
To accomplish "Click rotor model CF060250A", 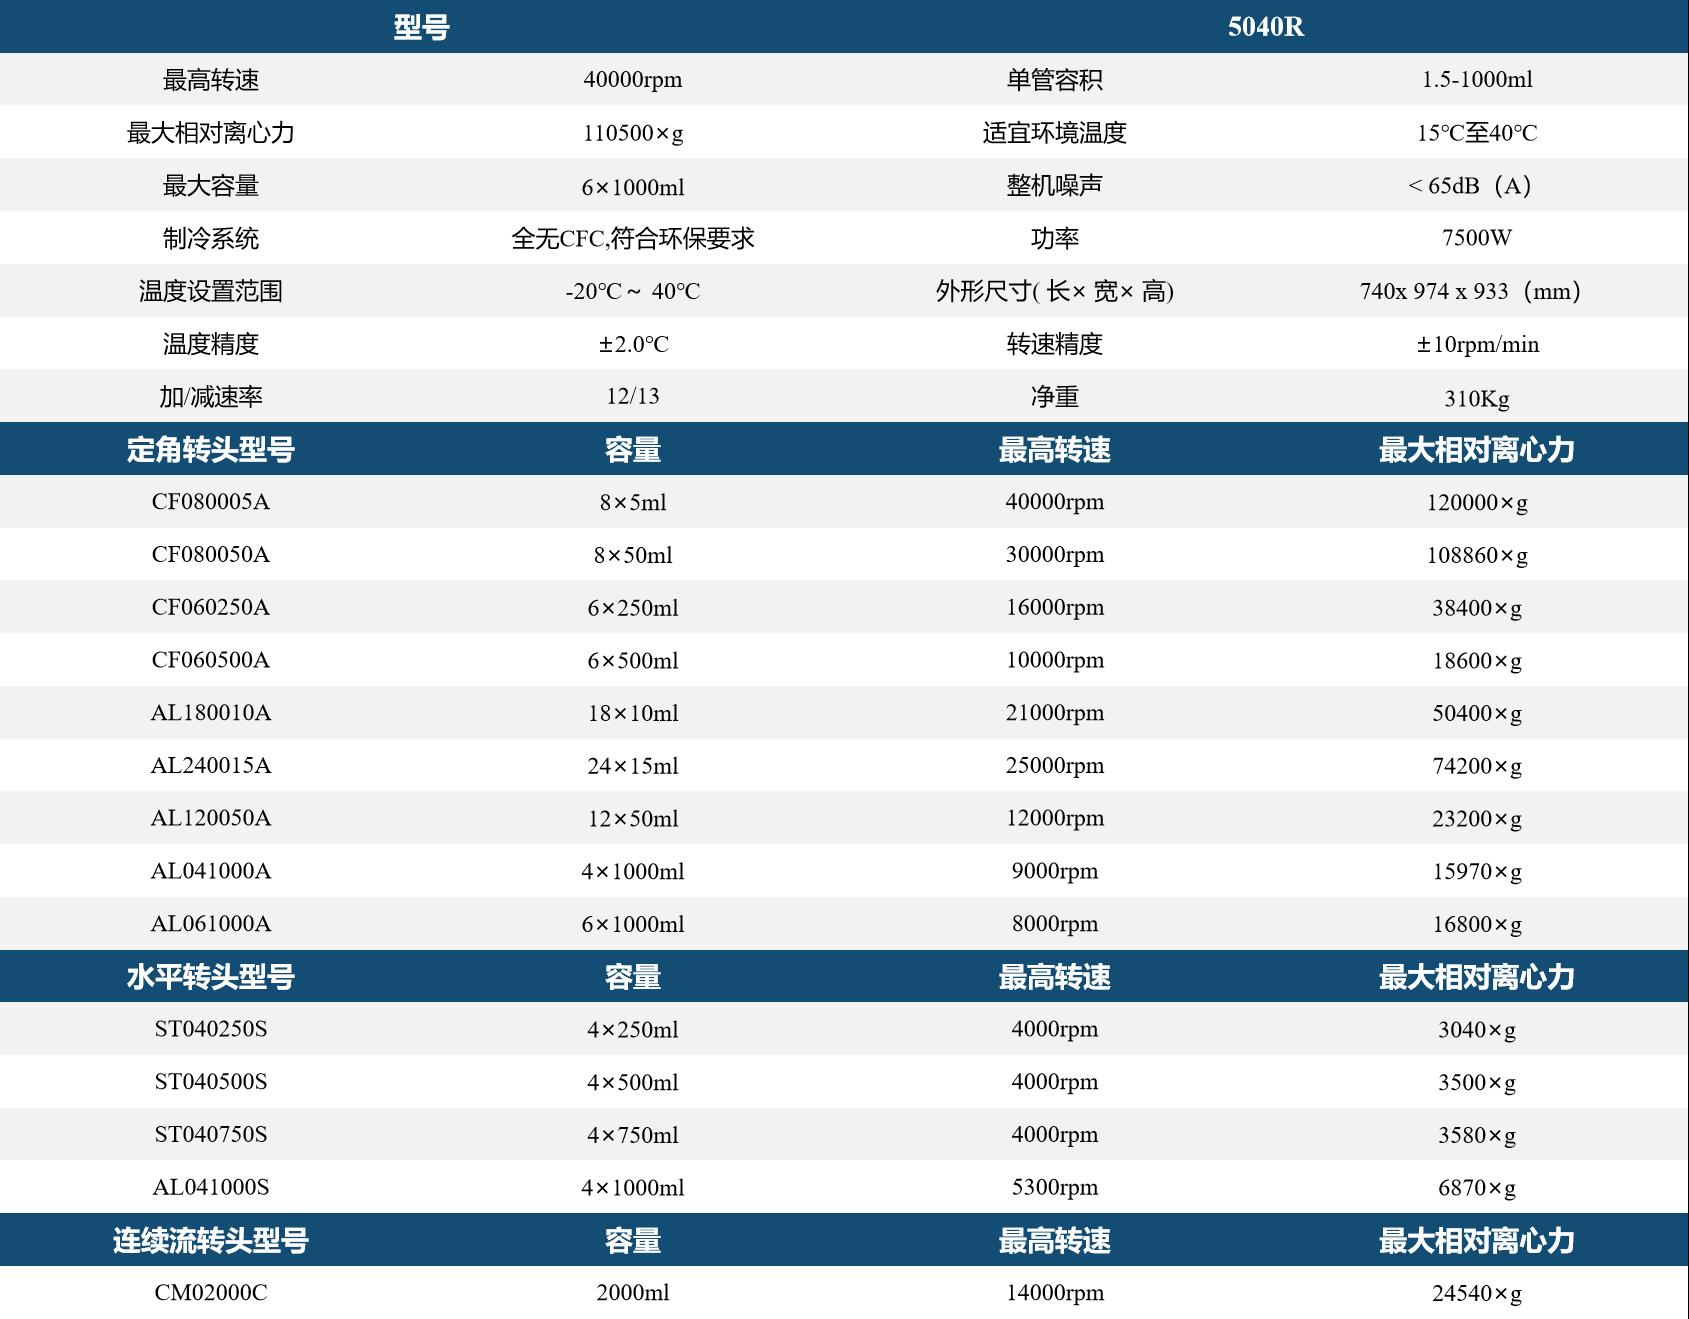I will (x=210, y=608).
